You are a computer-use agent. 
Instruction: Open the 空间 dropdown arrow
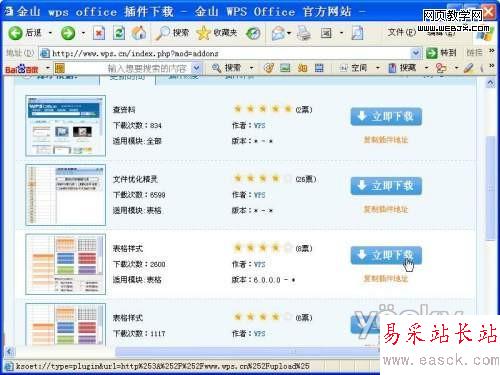pos(378,68)
